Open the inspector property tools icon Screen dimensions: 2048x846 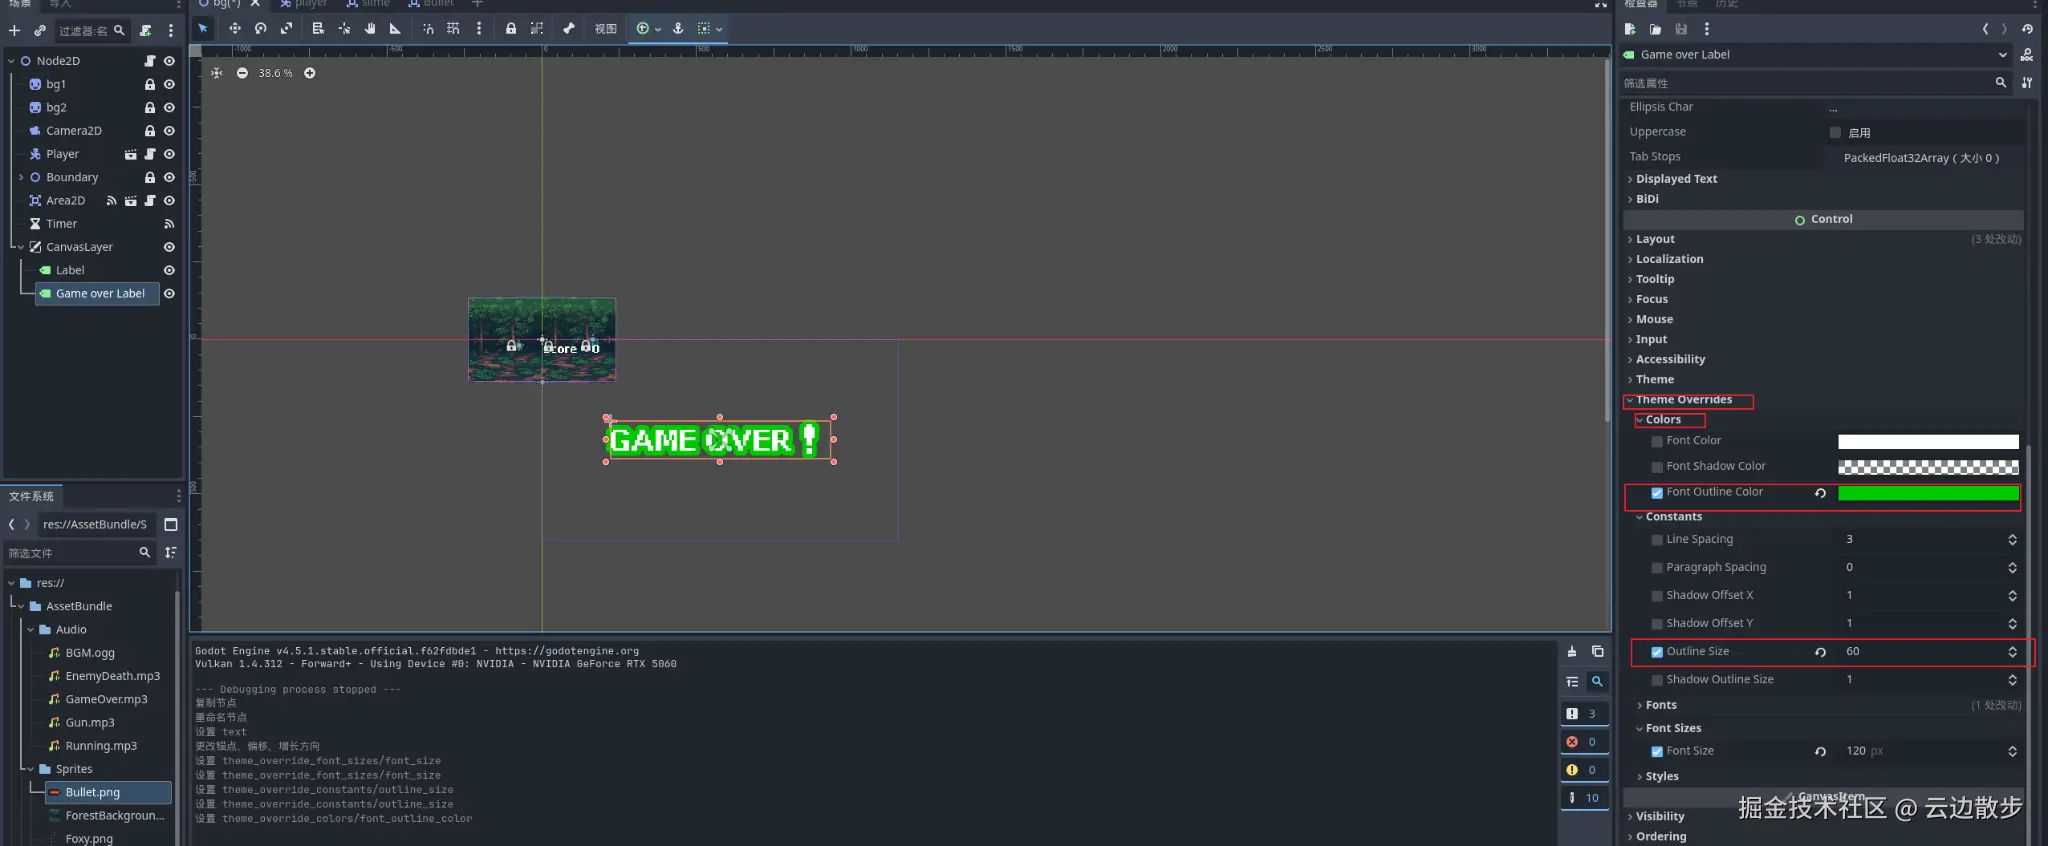(2027, 83)
